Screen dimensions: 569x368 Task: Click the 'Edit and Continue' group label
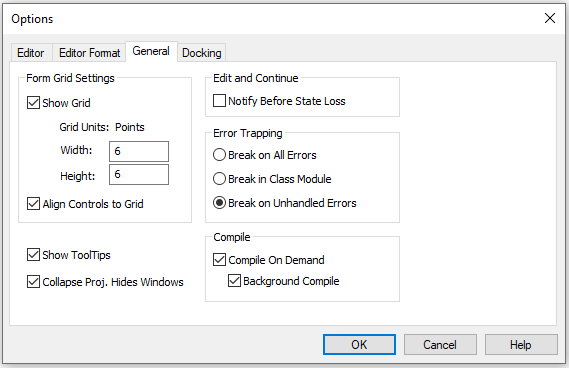[x=256, y=78]
